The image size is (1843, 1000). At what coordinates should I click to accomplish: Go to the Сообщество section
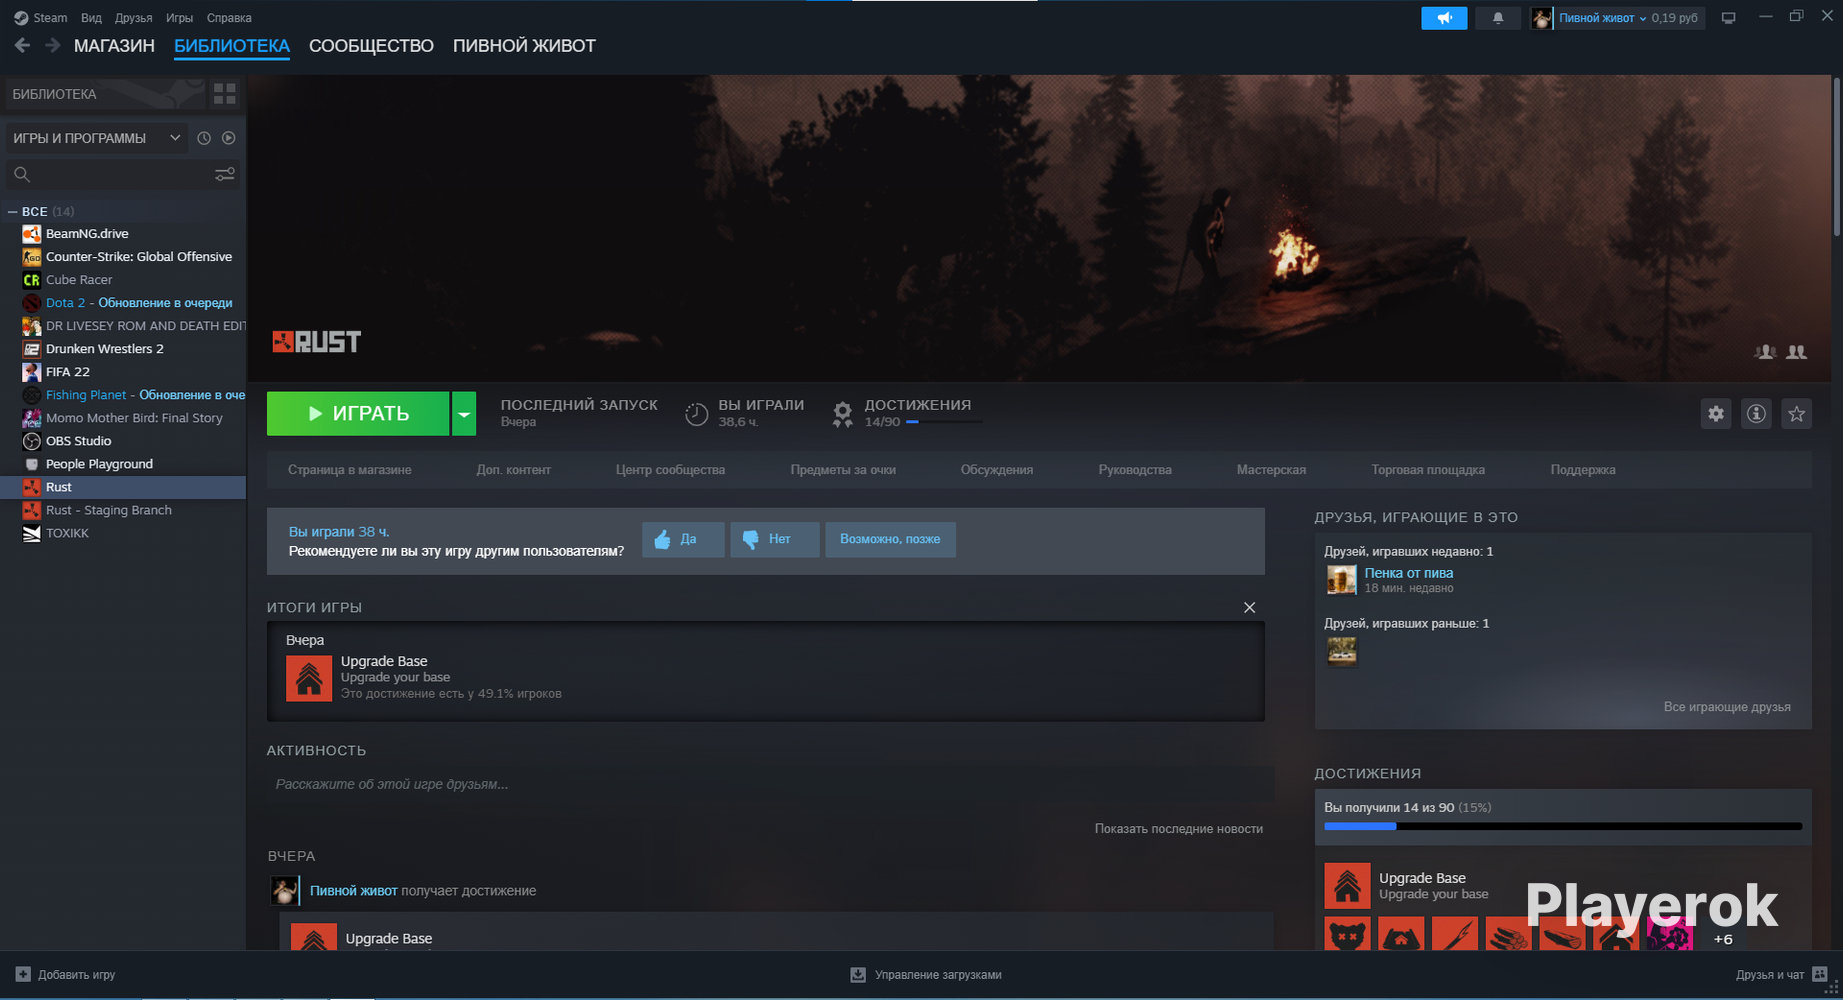coord(371,46)
